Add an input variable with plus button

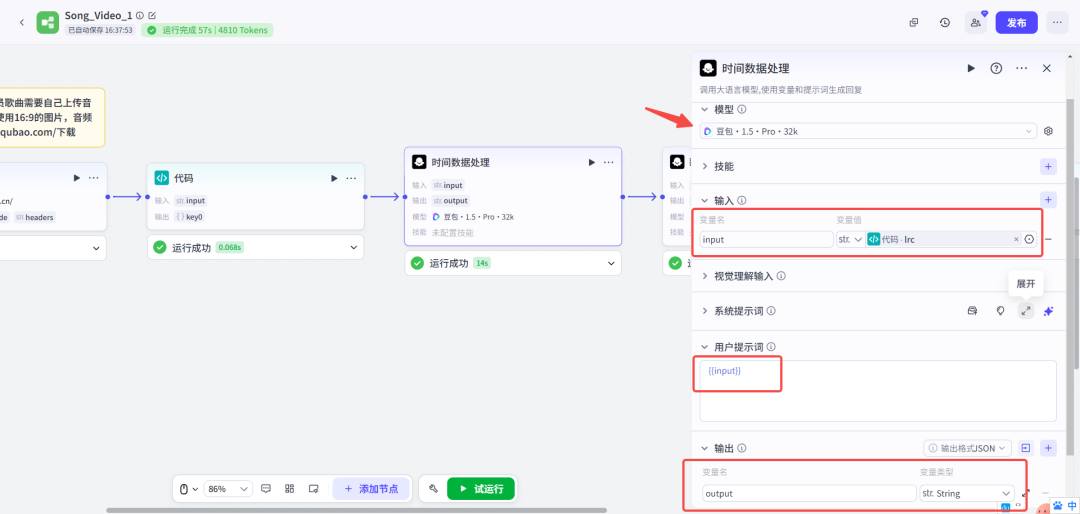tap(1048, 200)
